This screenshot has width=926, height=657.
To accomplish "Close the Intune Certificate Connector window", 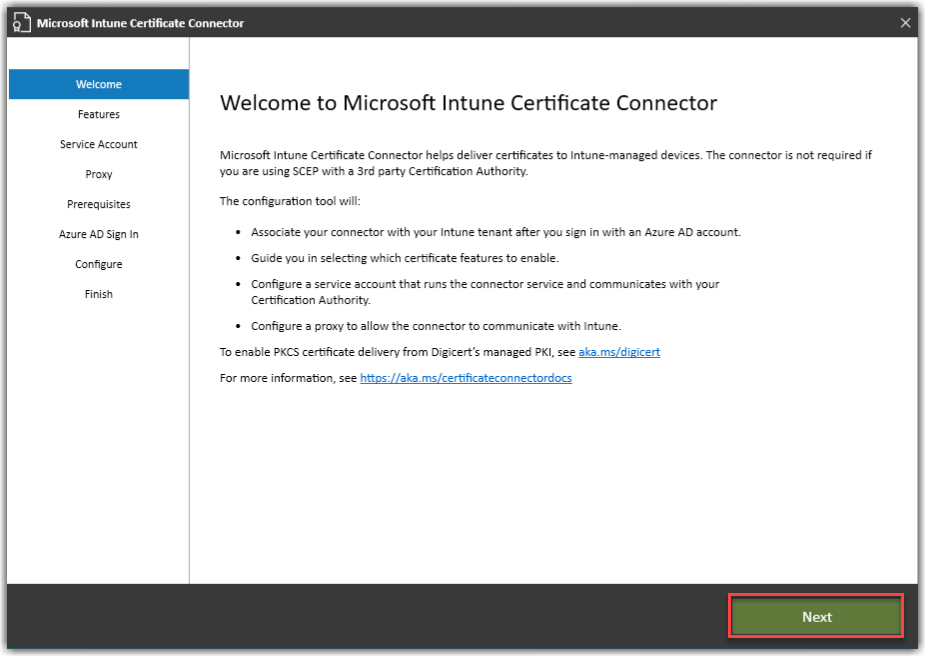I will click(905, 23).
